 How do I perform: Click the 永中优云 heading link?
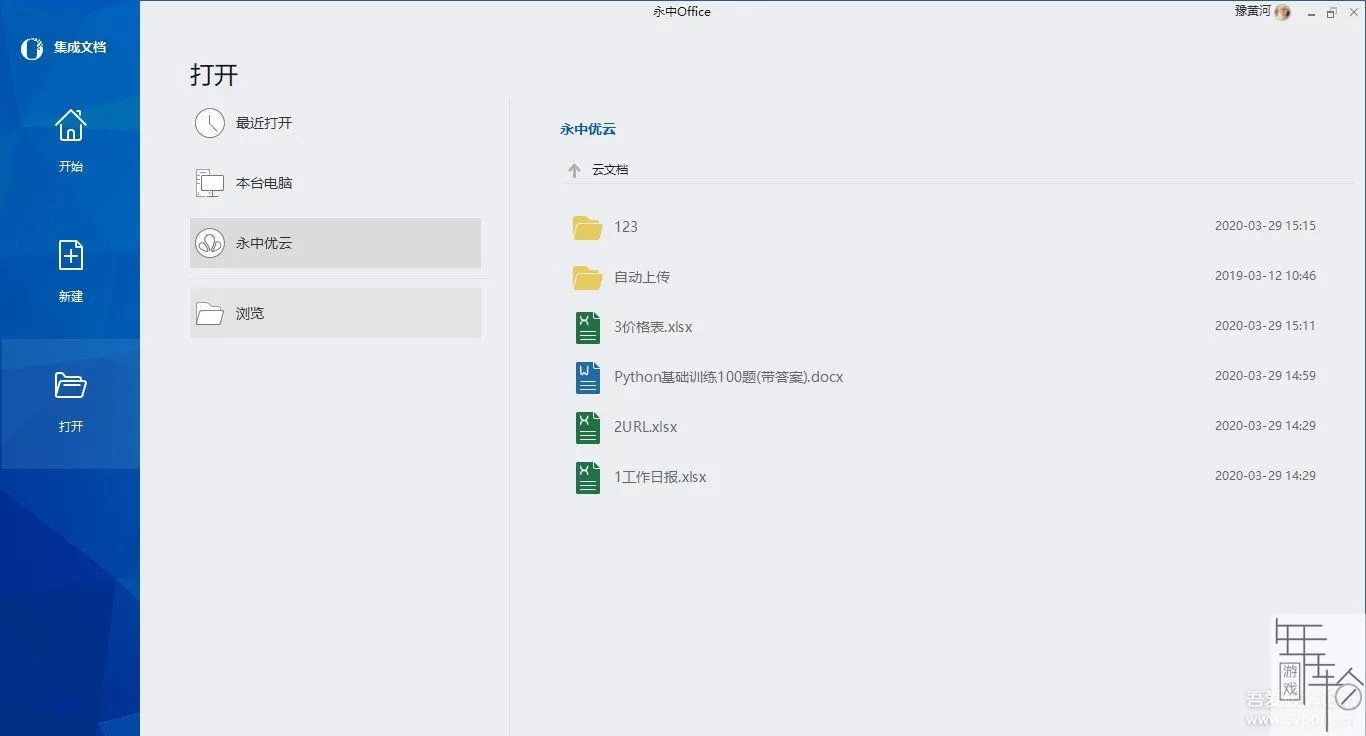point(588,130)
